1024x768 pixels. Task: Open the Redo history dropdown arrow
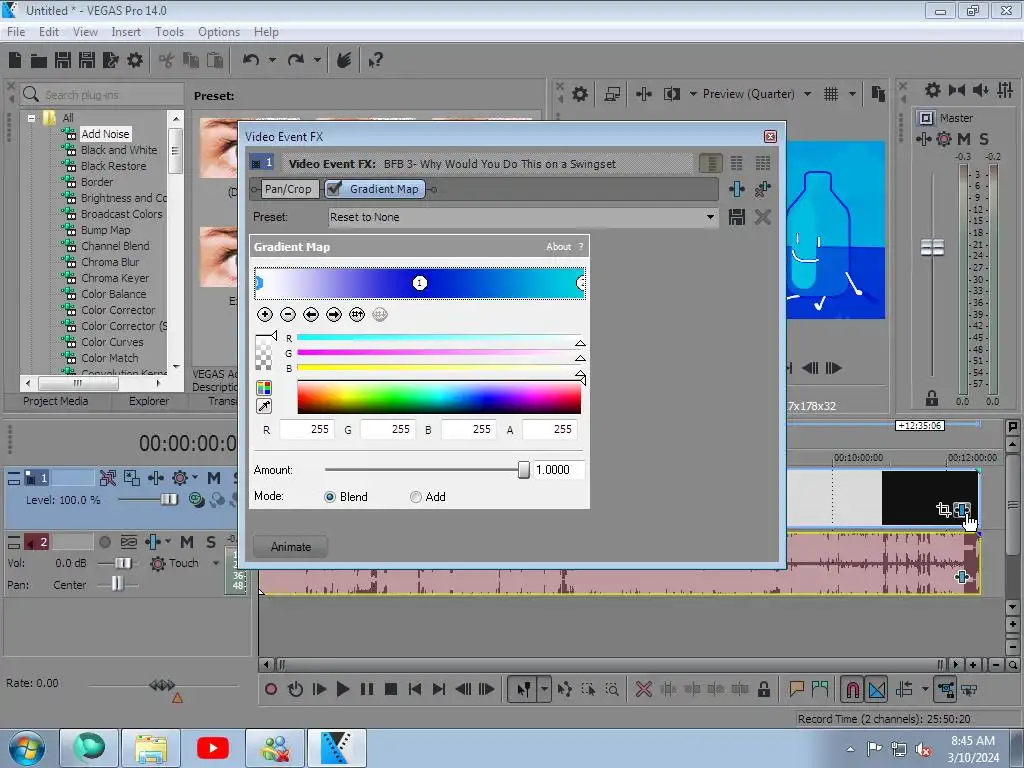point(317,60)
